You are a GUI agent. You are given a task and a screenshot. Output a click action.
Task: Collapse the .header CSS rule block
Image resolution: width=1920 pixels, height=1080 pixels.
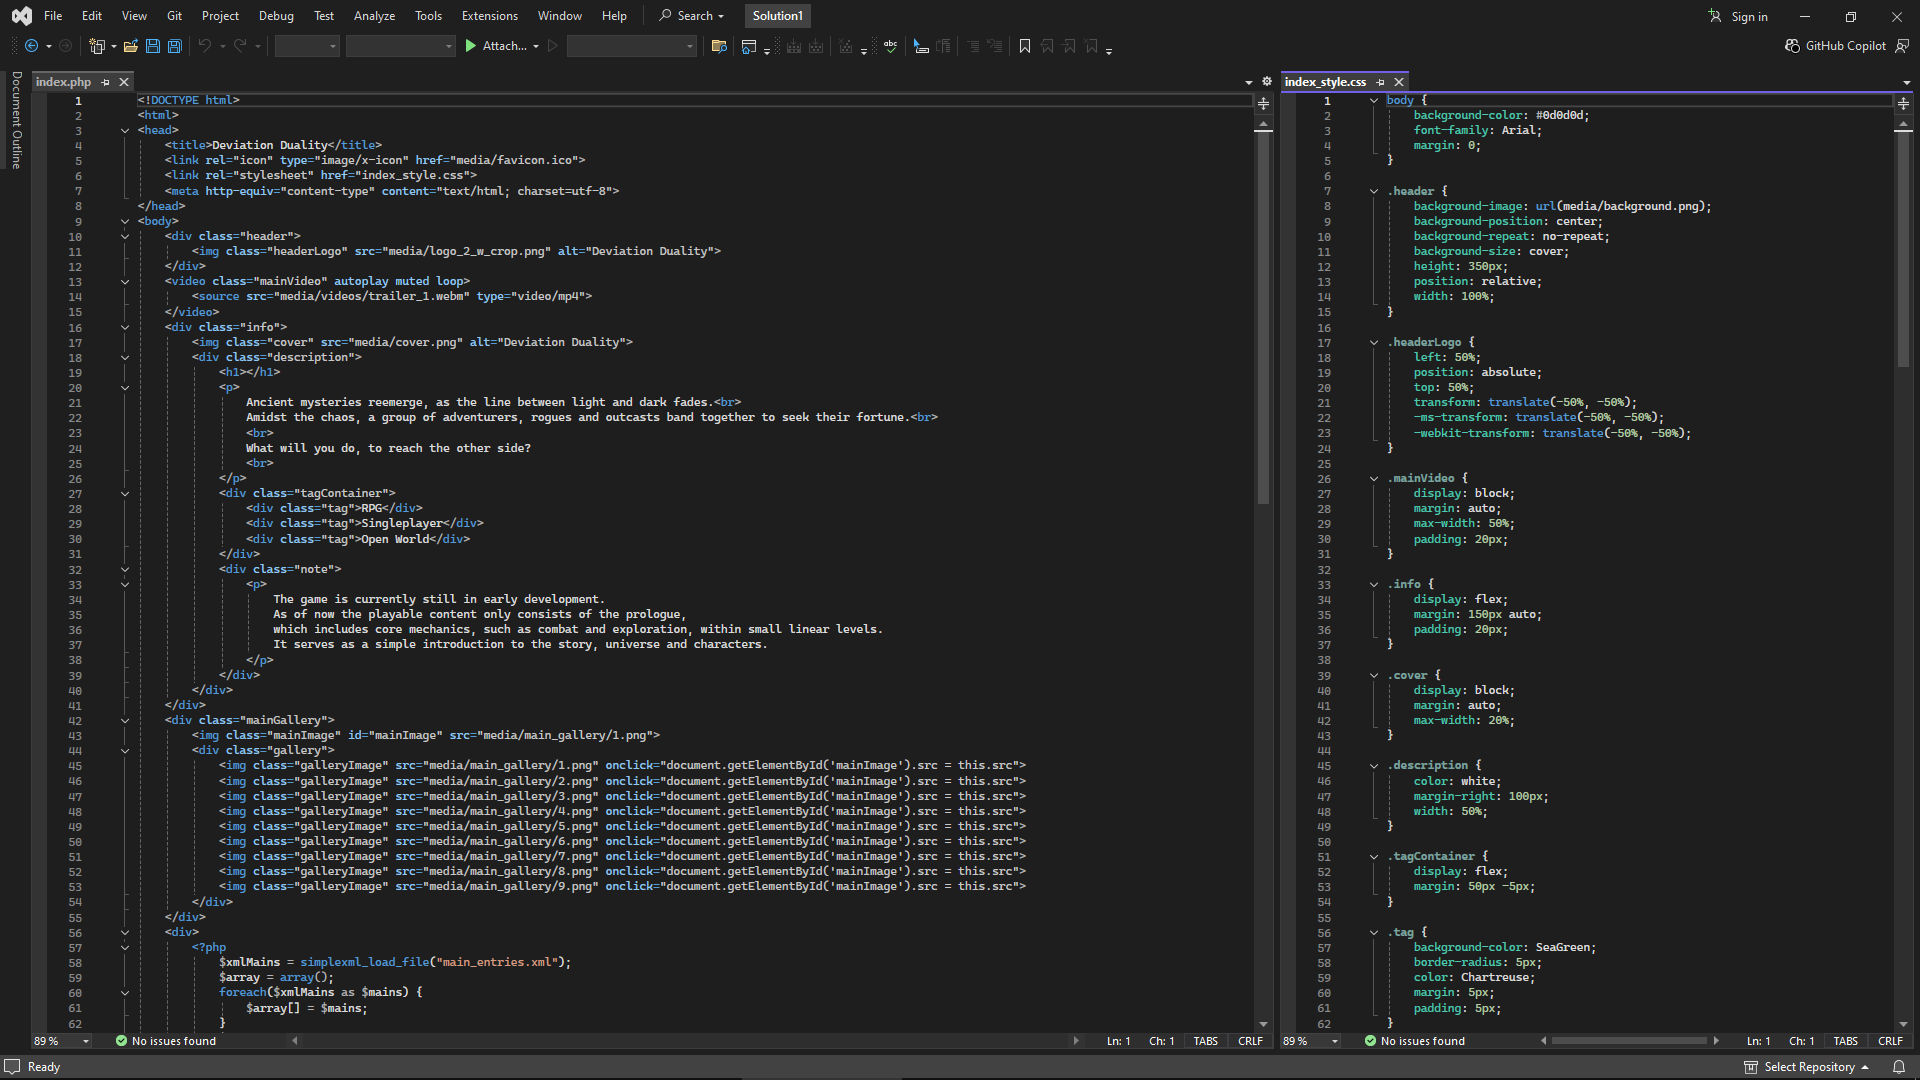click(1374, 191)
